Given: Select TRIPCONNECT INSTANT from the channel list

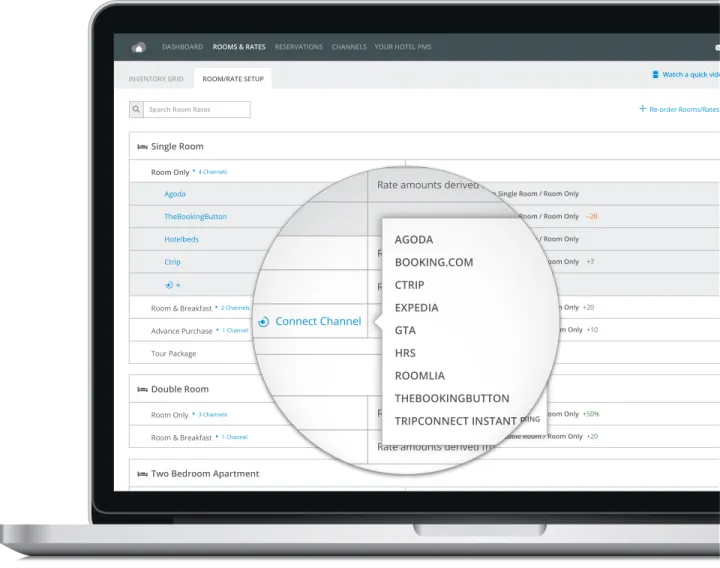Looking at the screenshot, I should tap(456, 421).
